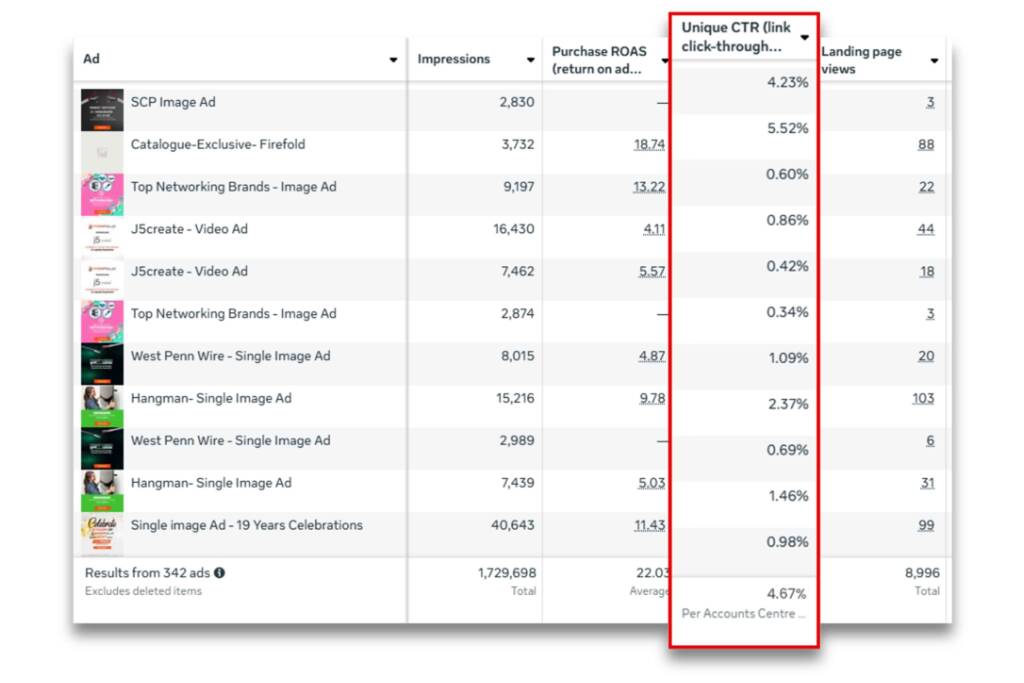
Task: Open the SCP Image Ad thumbnail
Action: [102, 110]
